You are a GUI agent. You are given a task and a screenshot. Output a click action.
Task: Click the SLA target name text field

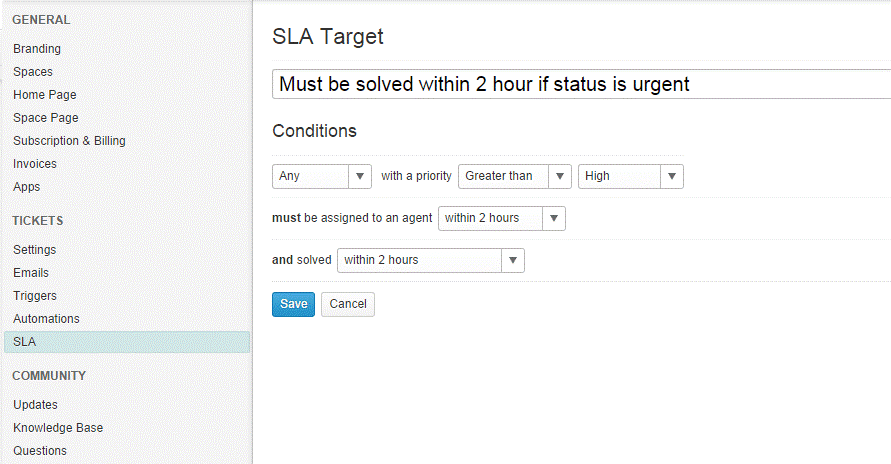click(580, 84)
